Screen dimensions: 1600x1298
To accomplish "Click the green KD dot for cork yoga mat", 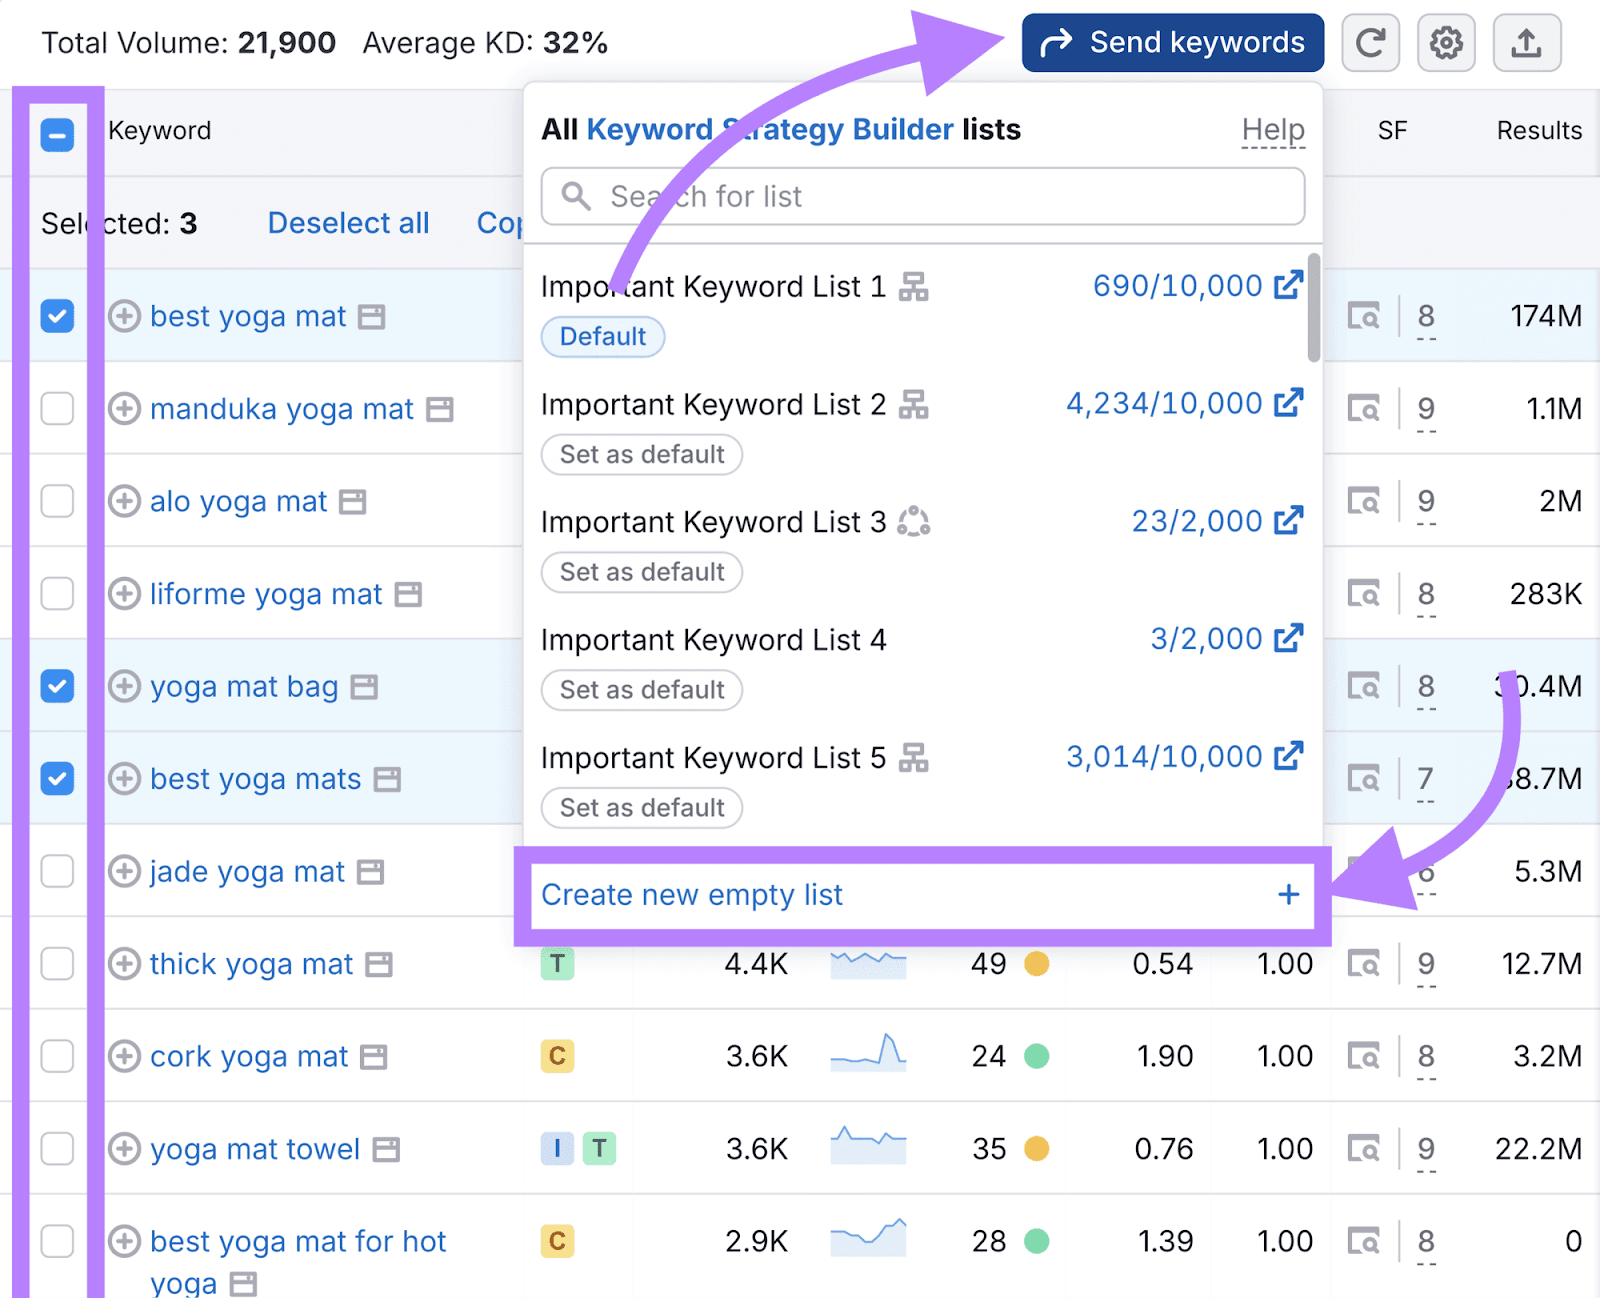I will coord(1037,1056).
